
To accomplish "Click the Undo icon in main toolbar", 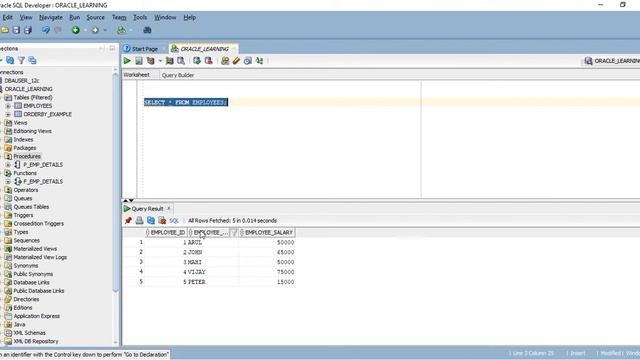I will pos(46,30).
